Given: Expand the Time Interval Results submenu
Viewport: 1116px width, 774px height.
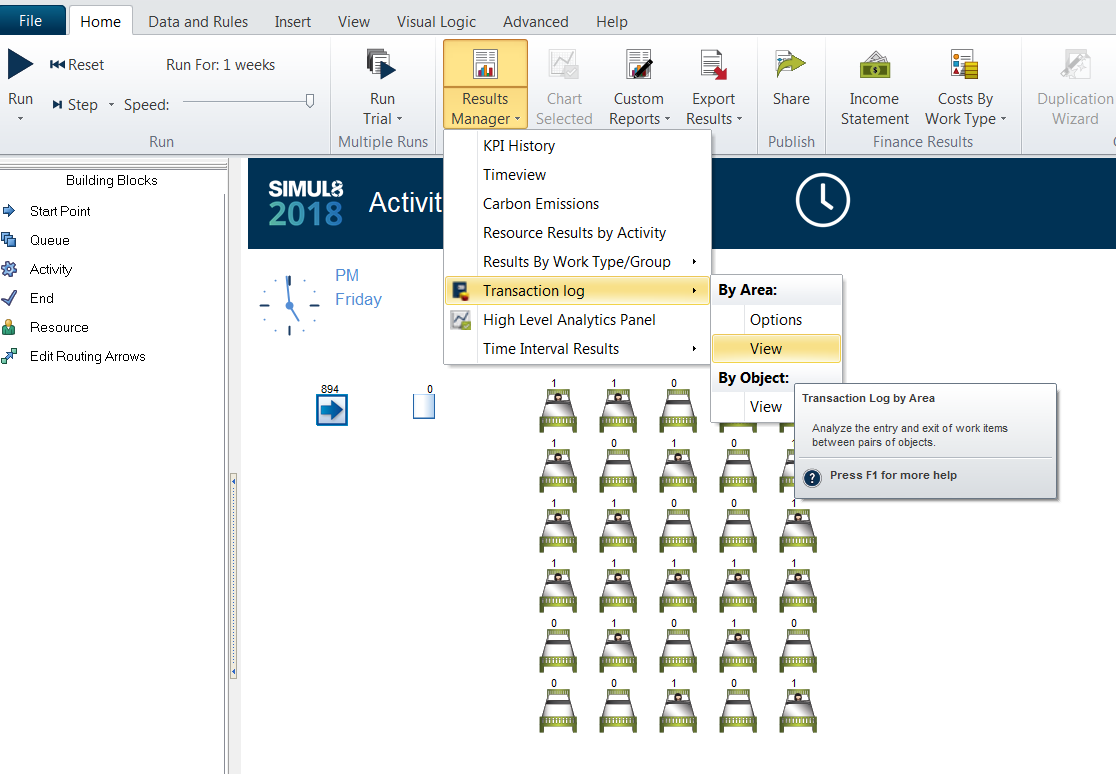Looking at the screenshot, I should 694,349.
